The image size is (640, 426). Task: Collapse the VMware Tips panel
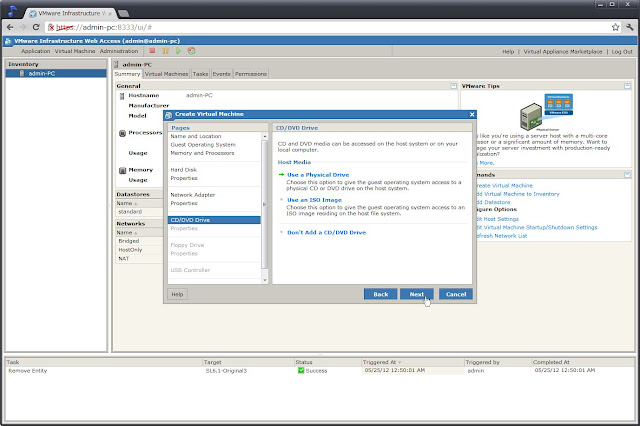point(627,86)
